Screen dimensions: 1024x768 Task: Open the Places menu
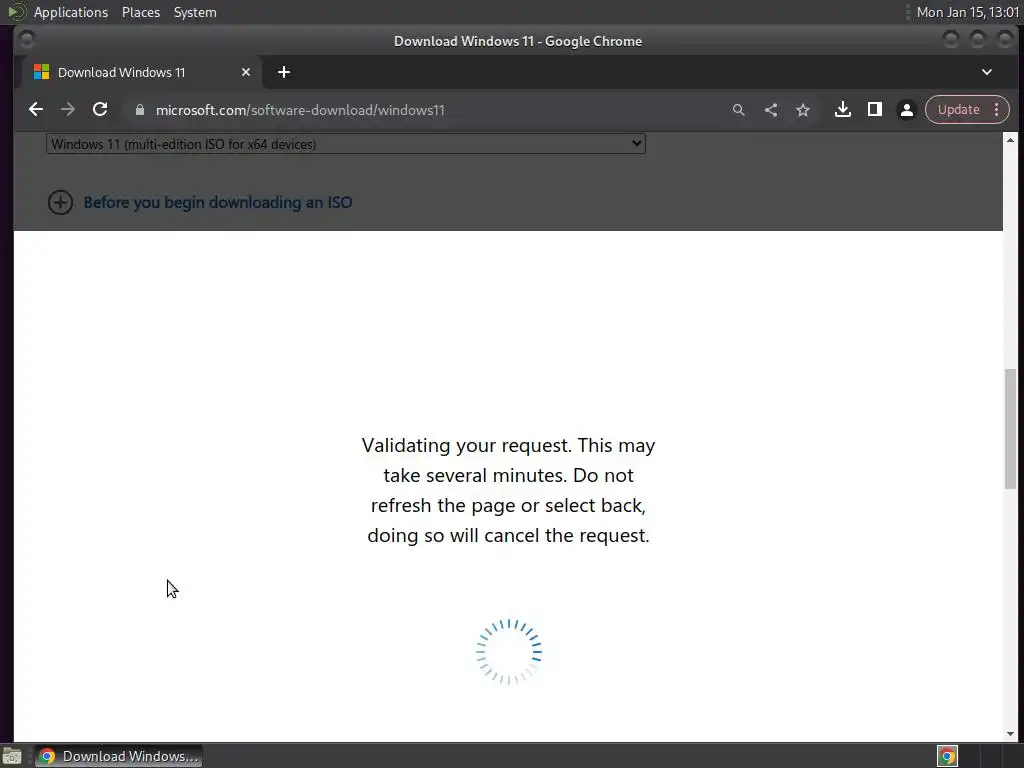(141, 12)
